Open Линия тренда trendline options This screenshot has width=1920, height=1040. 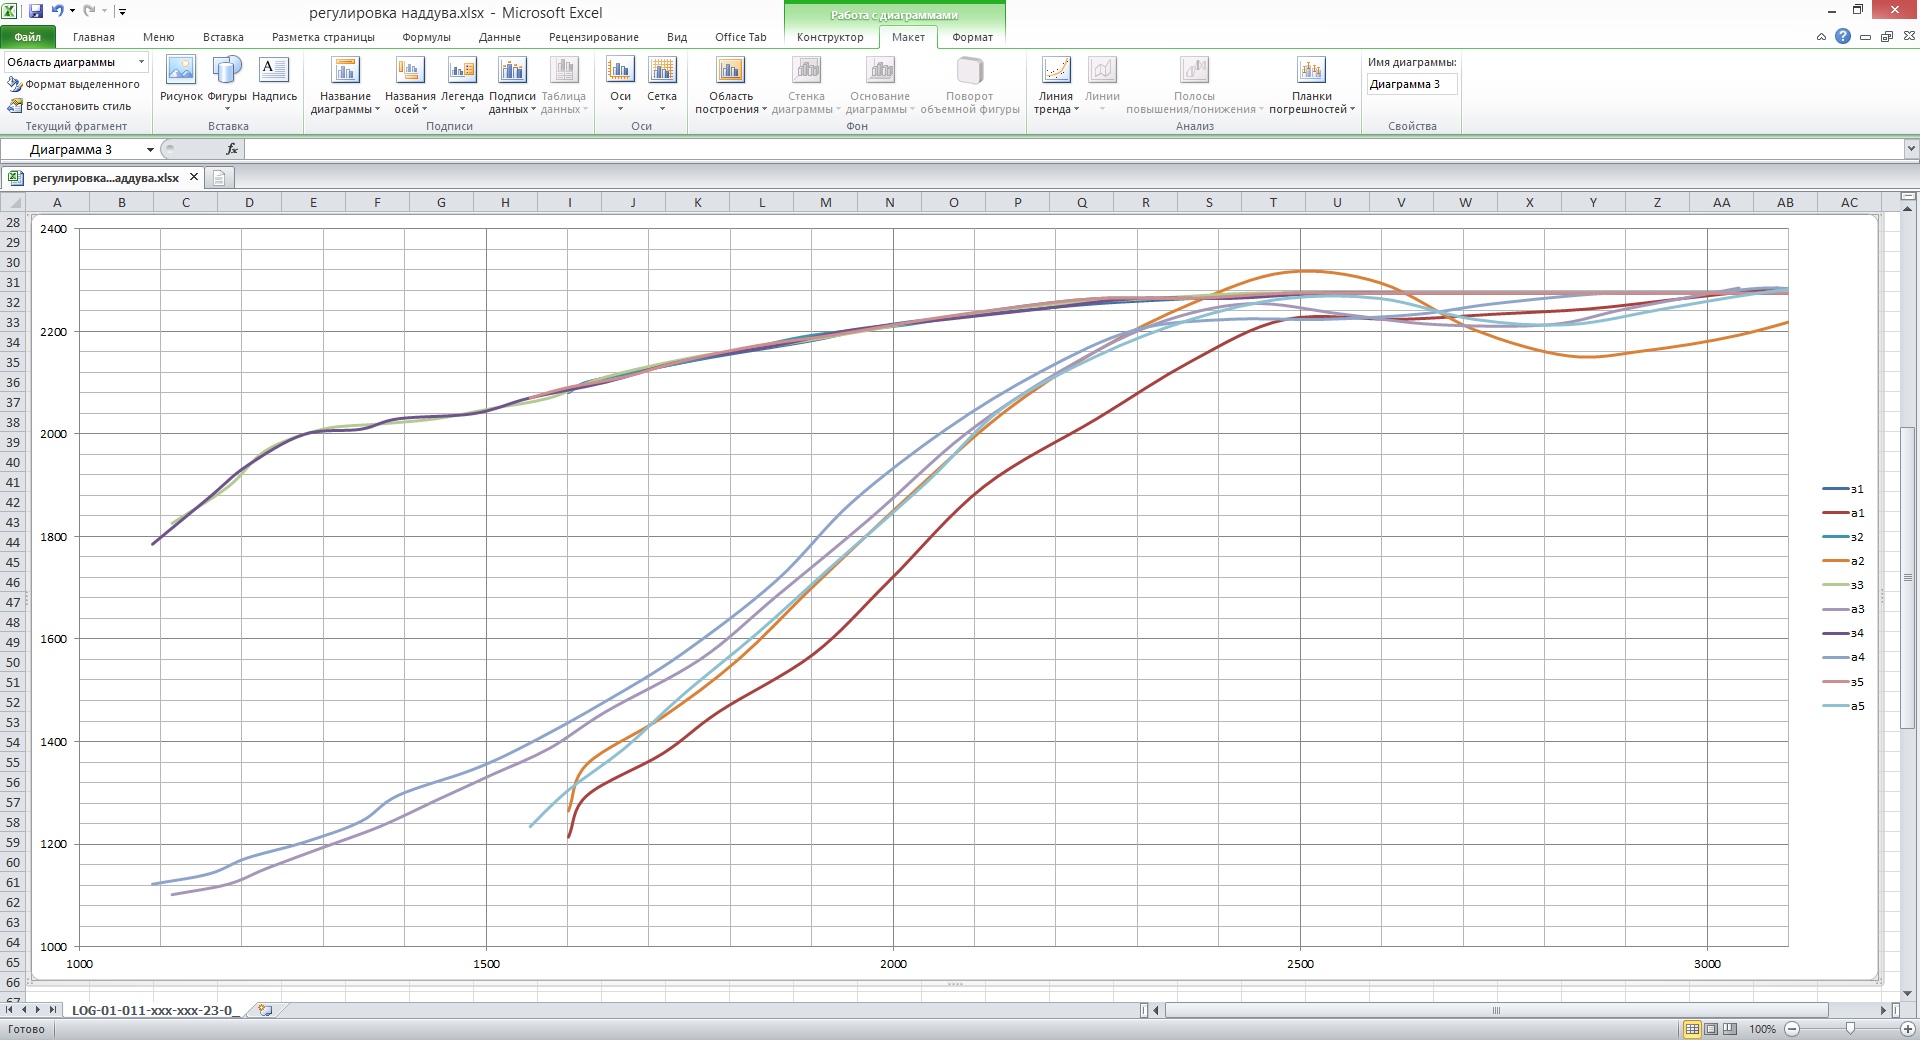pyautogui.click(x=1056, y=84)
